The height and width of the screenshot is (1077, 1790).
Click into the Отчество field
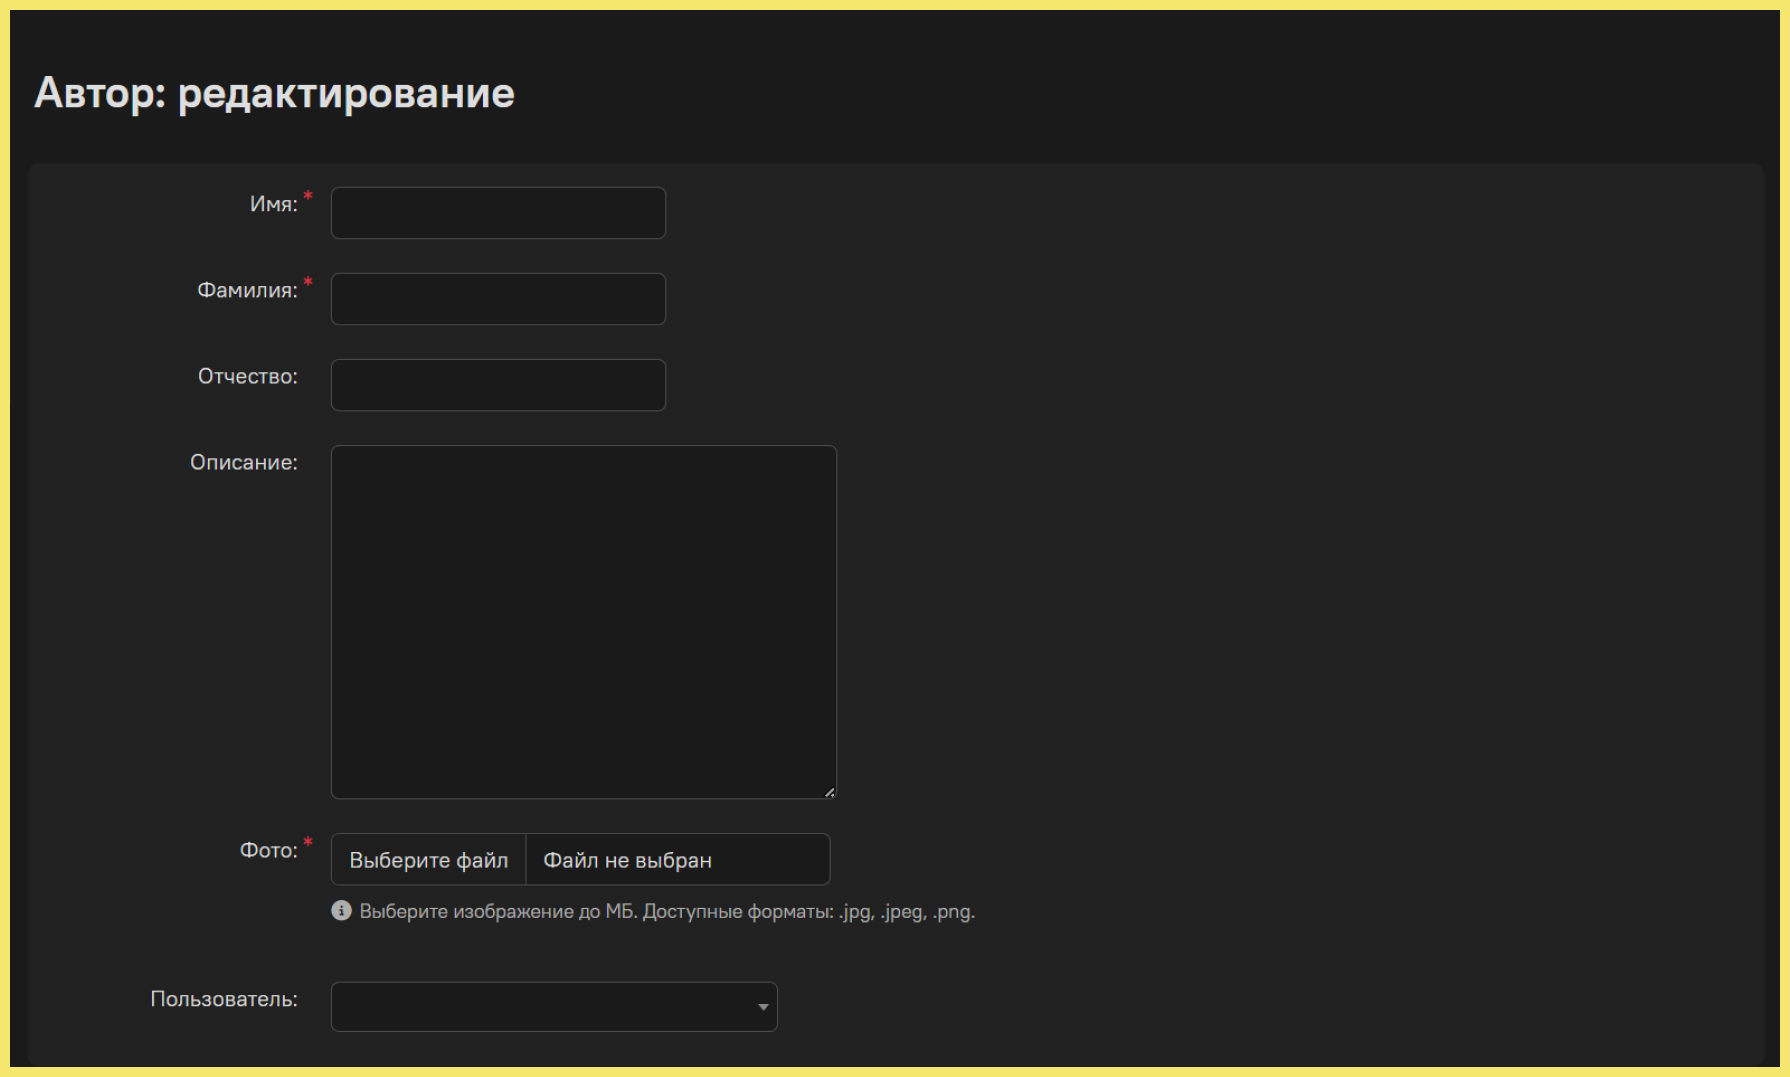[x=498, y=385]
